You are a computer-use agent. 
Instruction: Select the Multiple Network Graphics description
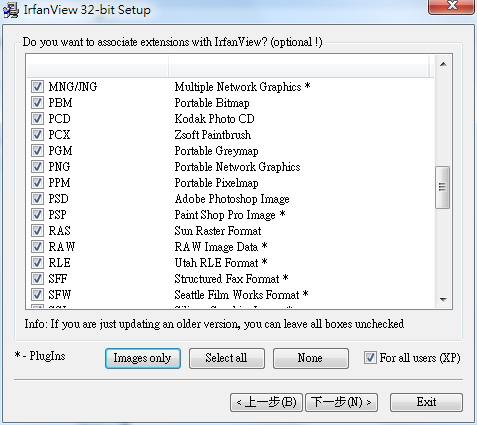(242, 87)
